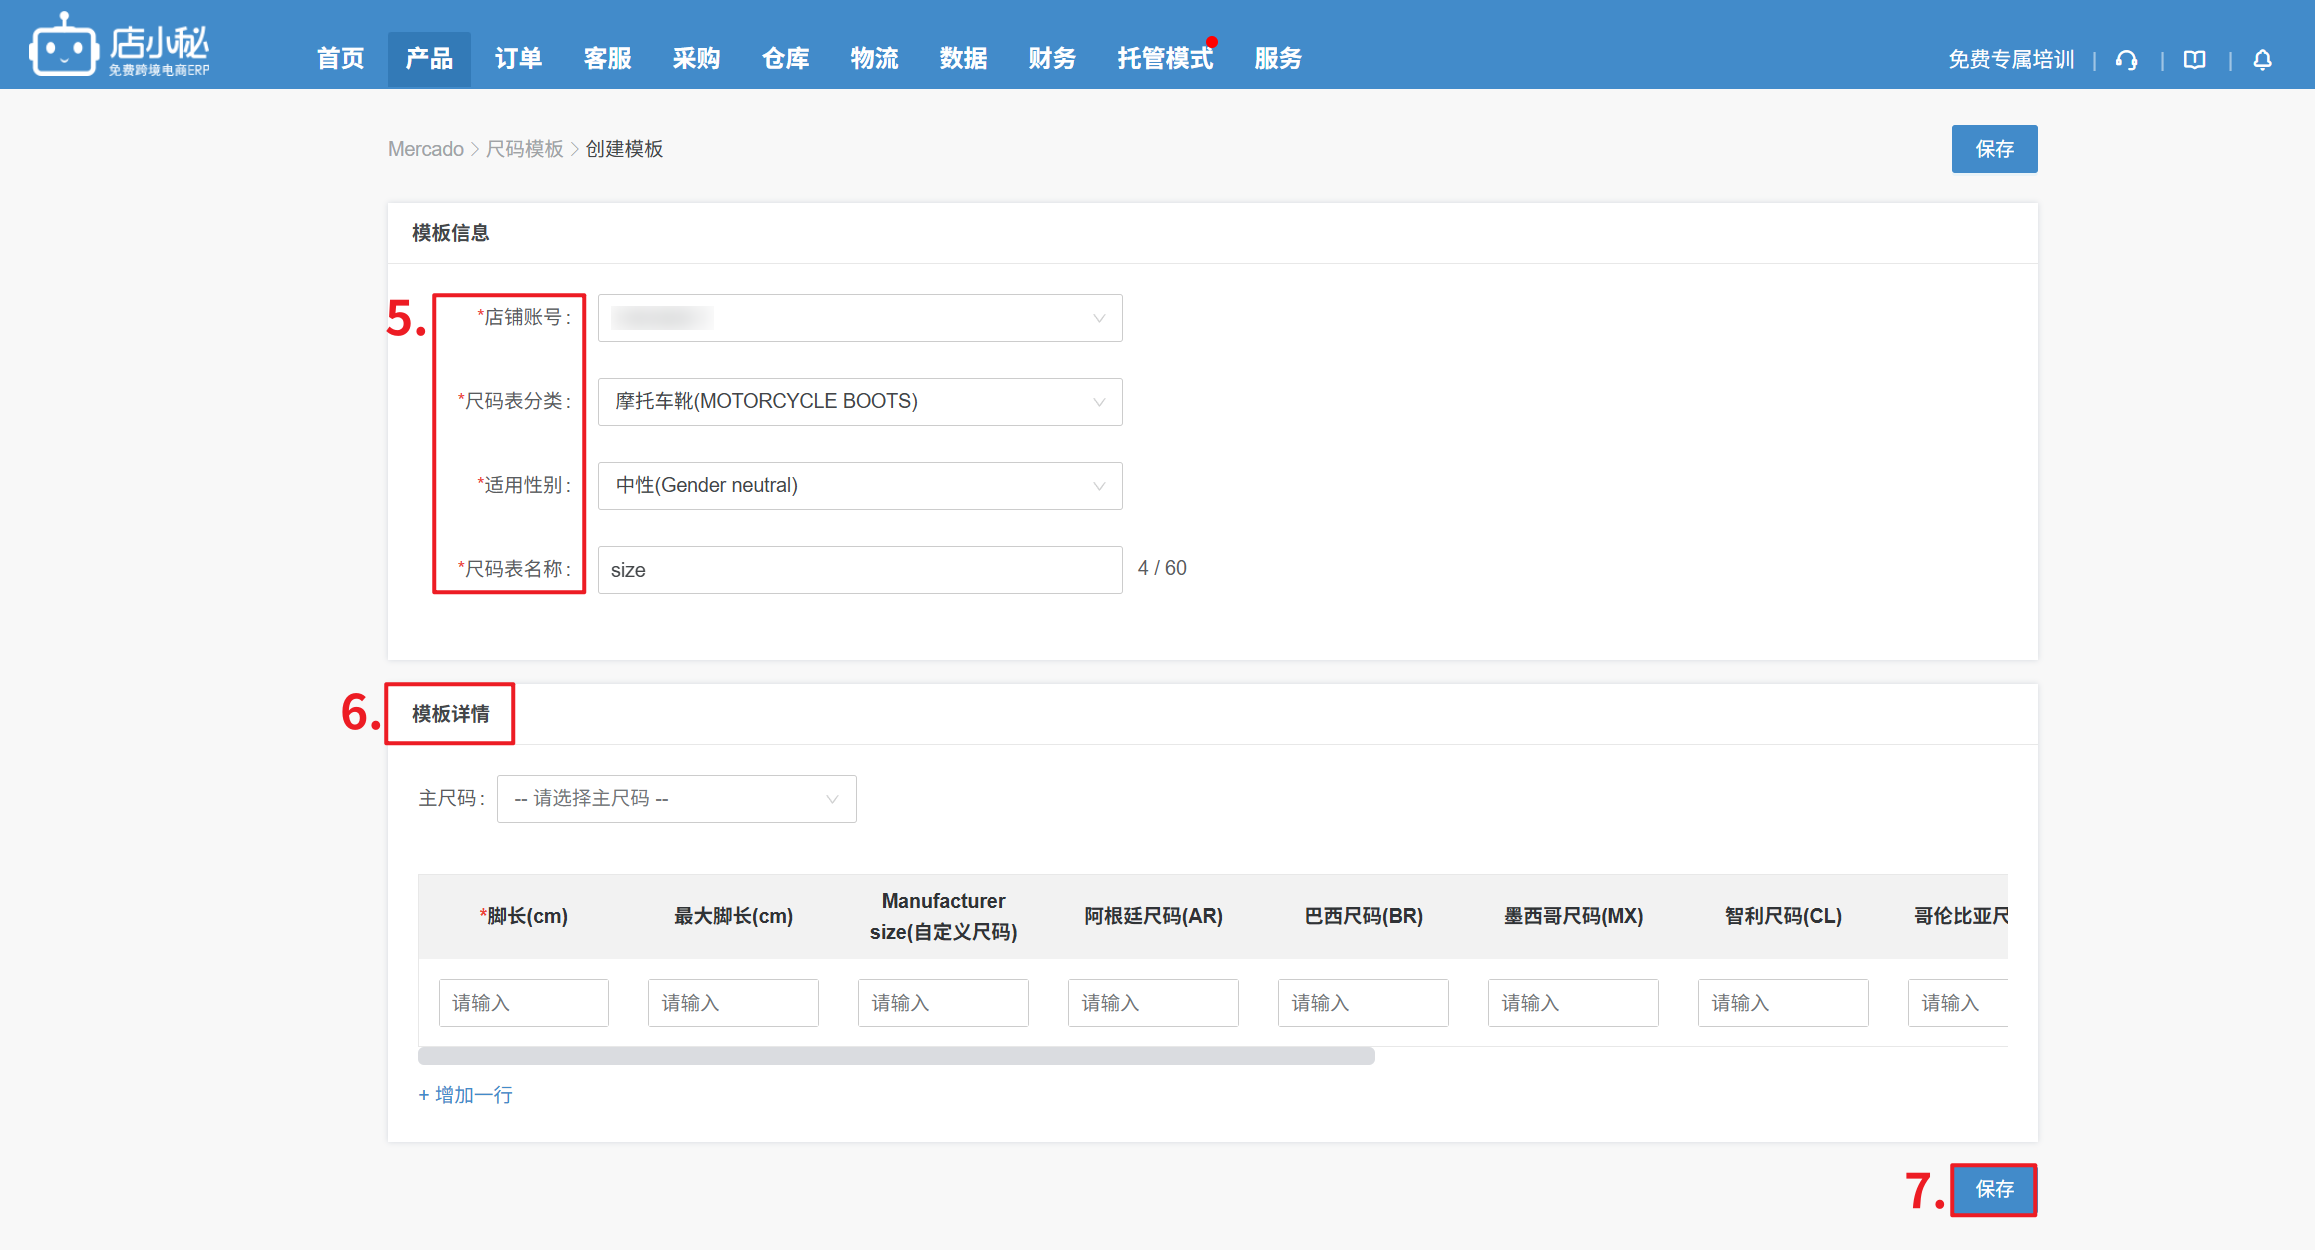Expand the 主尺码 selector

click(676, 799)
